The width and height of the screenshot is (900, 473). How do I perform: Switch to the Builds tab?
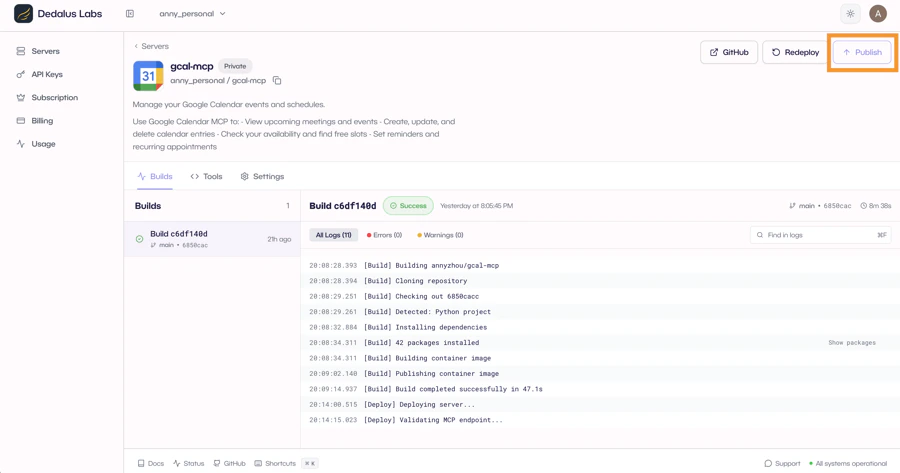click(x=155, y=176)
